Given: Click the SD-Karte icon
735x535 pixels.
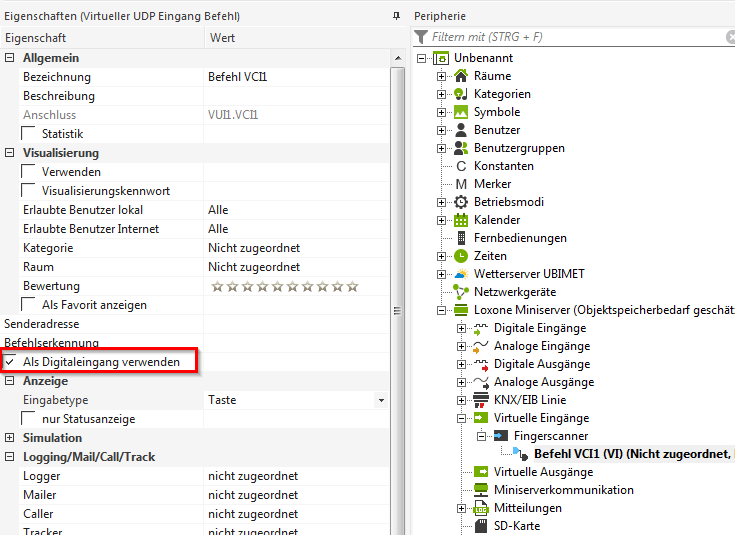Looking at the screenshot, I should tap(481, 526).
